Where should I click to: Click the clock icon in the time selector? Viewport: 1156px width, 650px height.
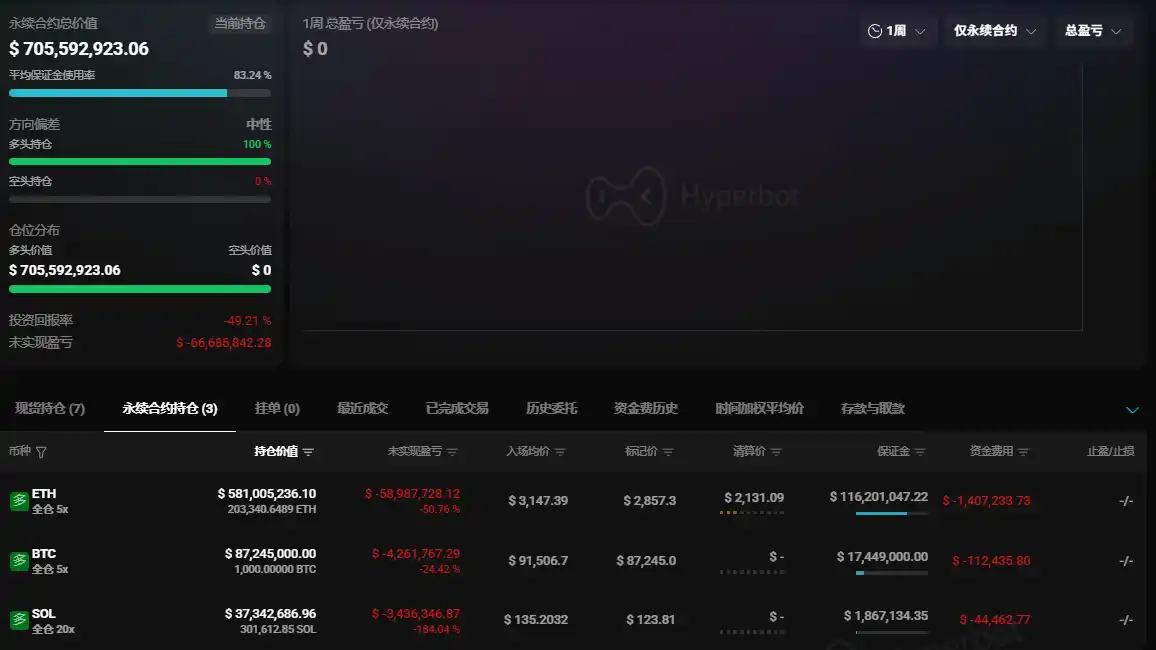pos(874,31)
